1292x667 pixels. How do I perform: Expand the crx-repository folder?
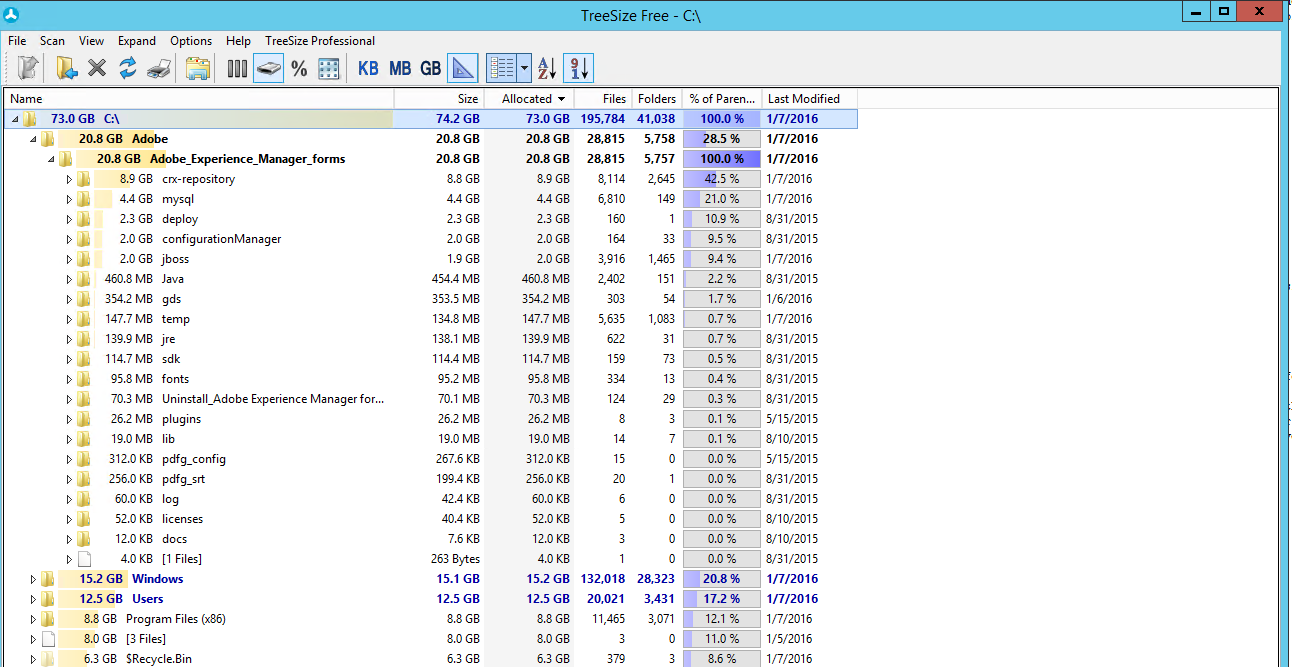click(x=69, y=179)
